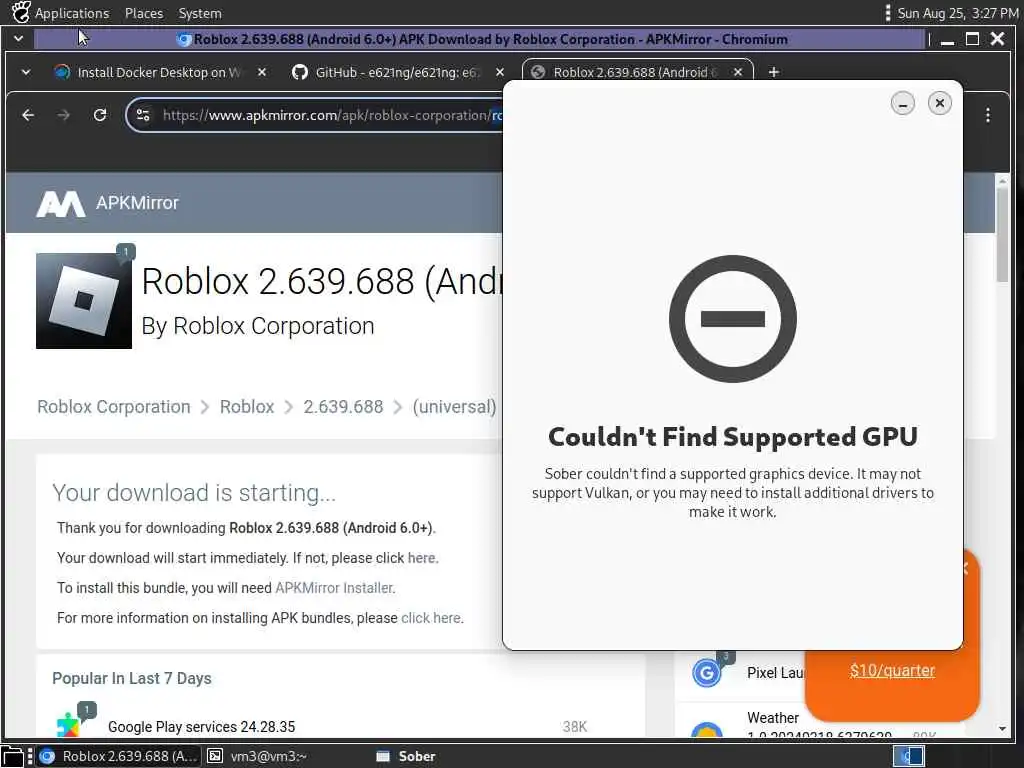1024x768 pixels.
Task: Click the $10/quarter offer link
Action: (x=892, y=671)
